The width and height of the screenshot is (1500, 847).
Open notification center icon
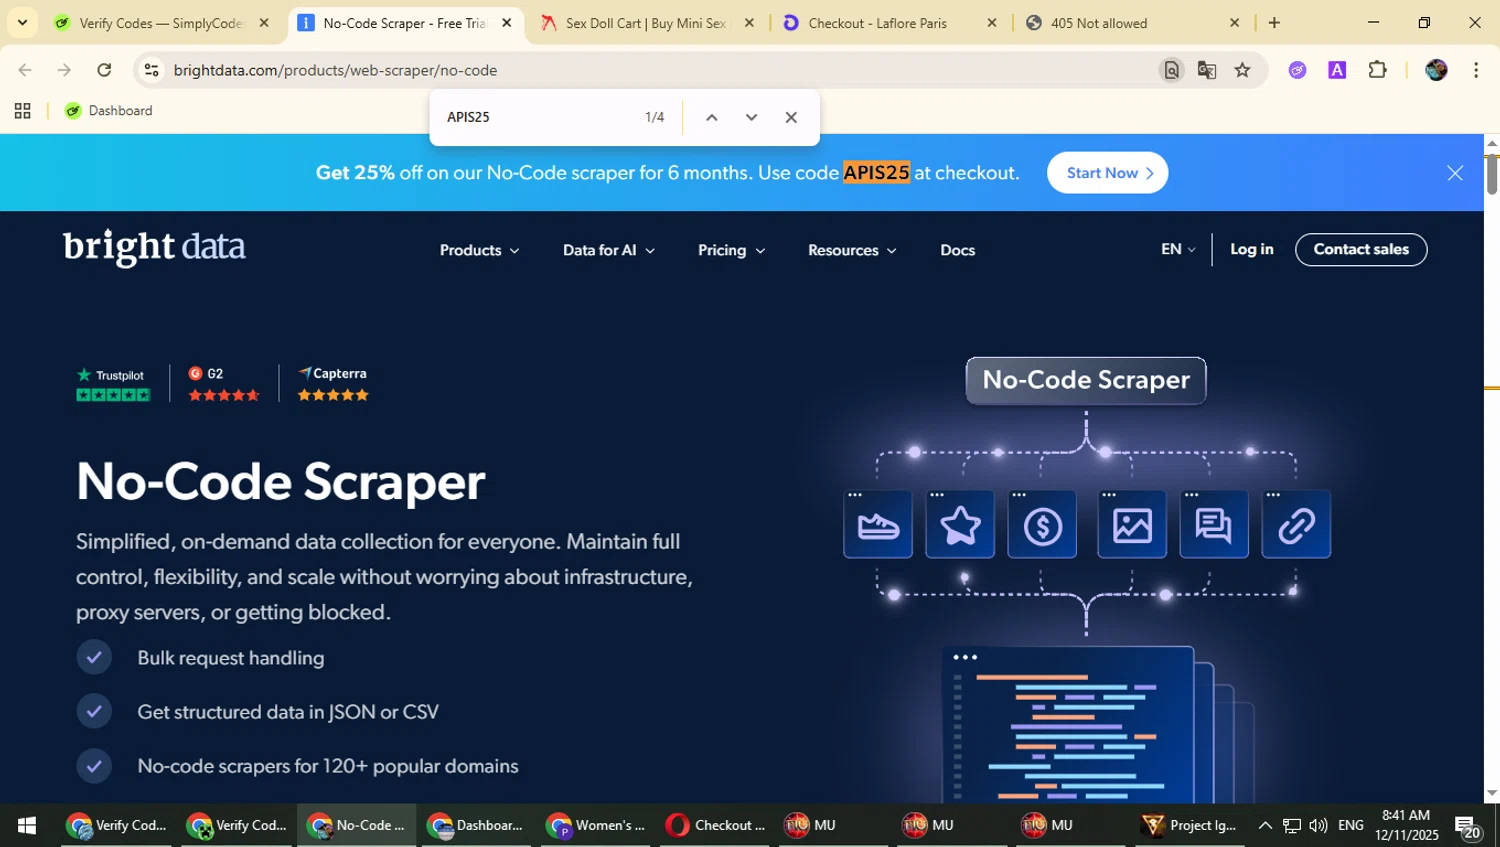click(x=1468, y=826)
